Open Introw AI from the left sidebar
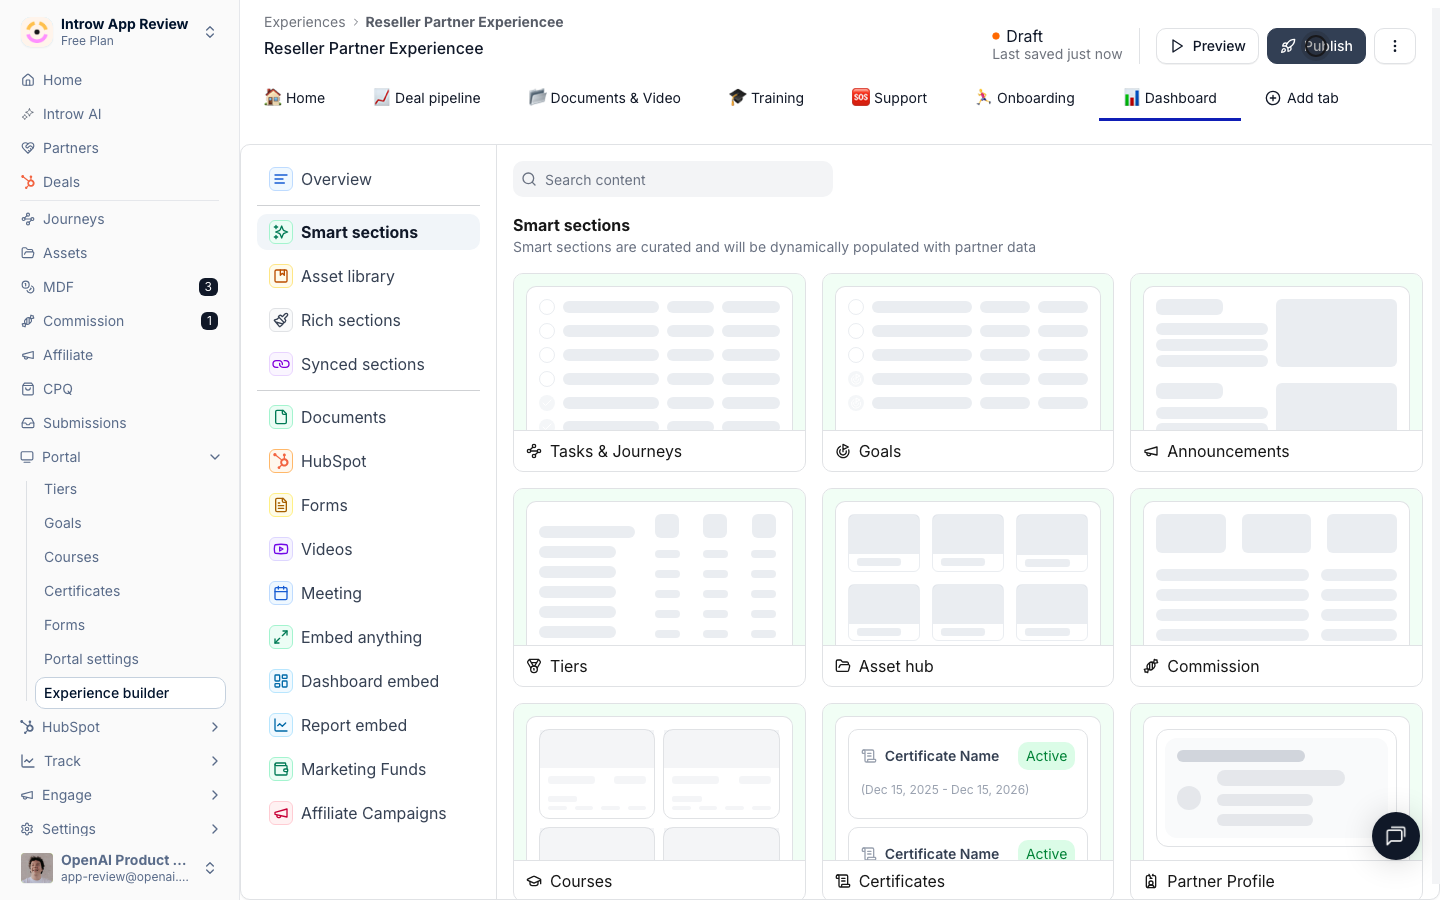Image resolution: width=1440 pixels, height=900 pixels. coord(72,114)
